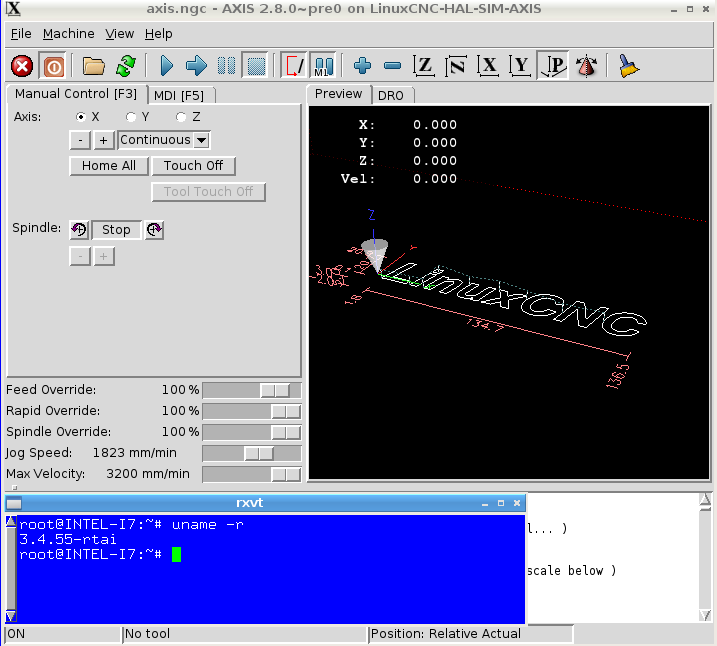Increase spindle speed plus button

click(x=103, y=256)
